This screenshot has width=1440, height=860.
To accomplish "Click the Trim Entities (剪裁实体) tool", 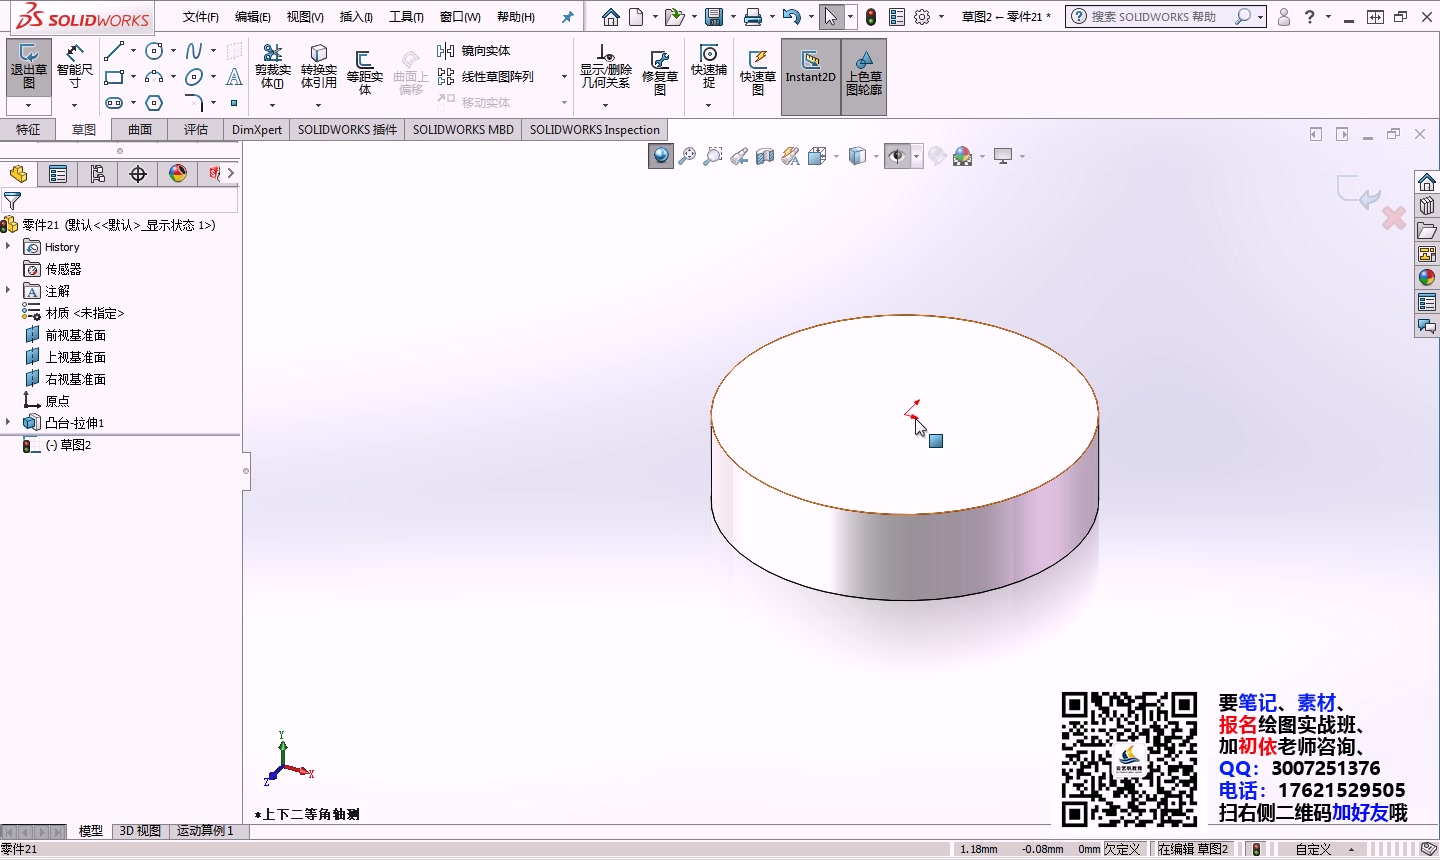I will (x=272, y=66).
